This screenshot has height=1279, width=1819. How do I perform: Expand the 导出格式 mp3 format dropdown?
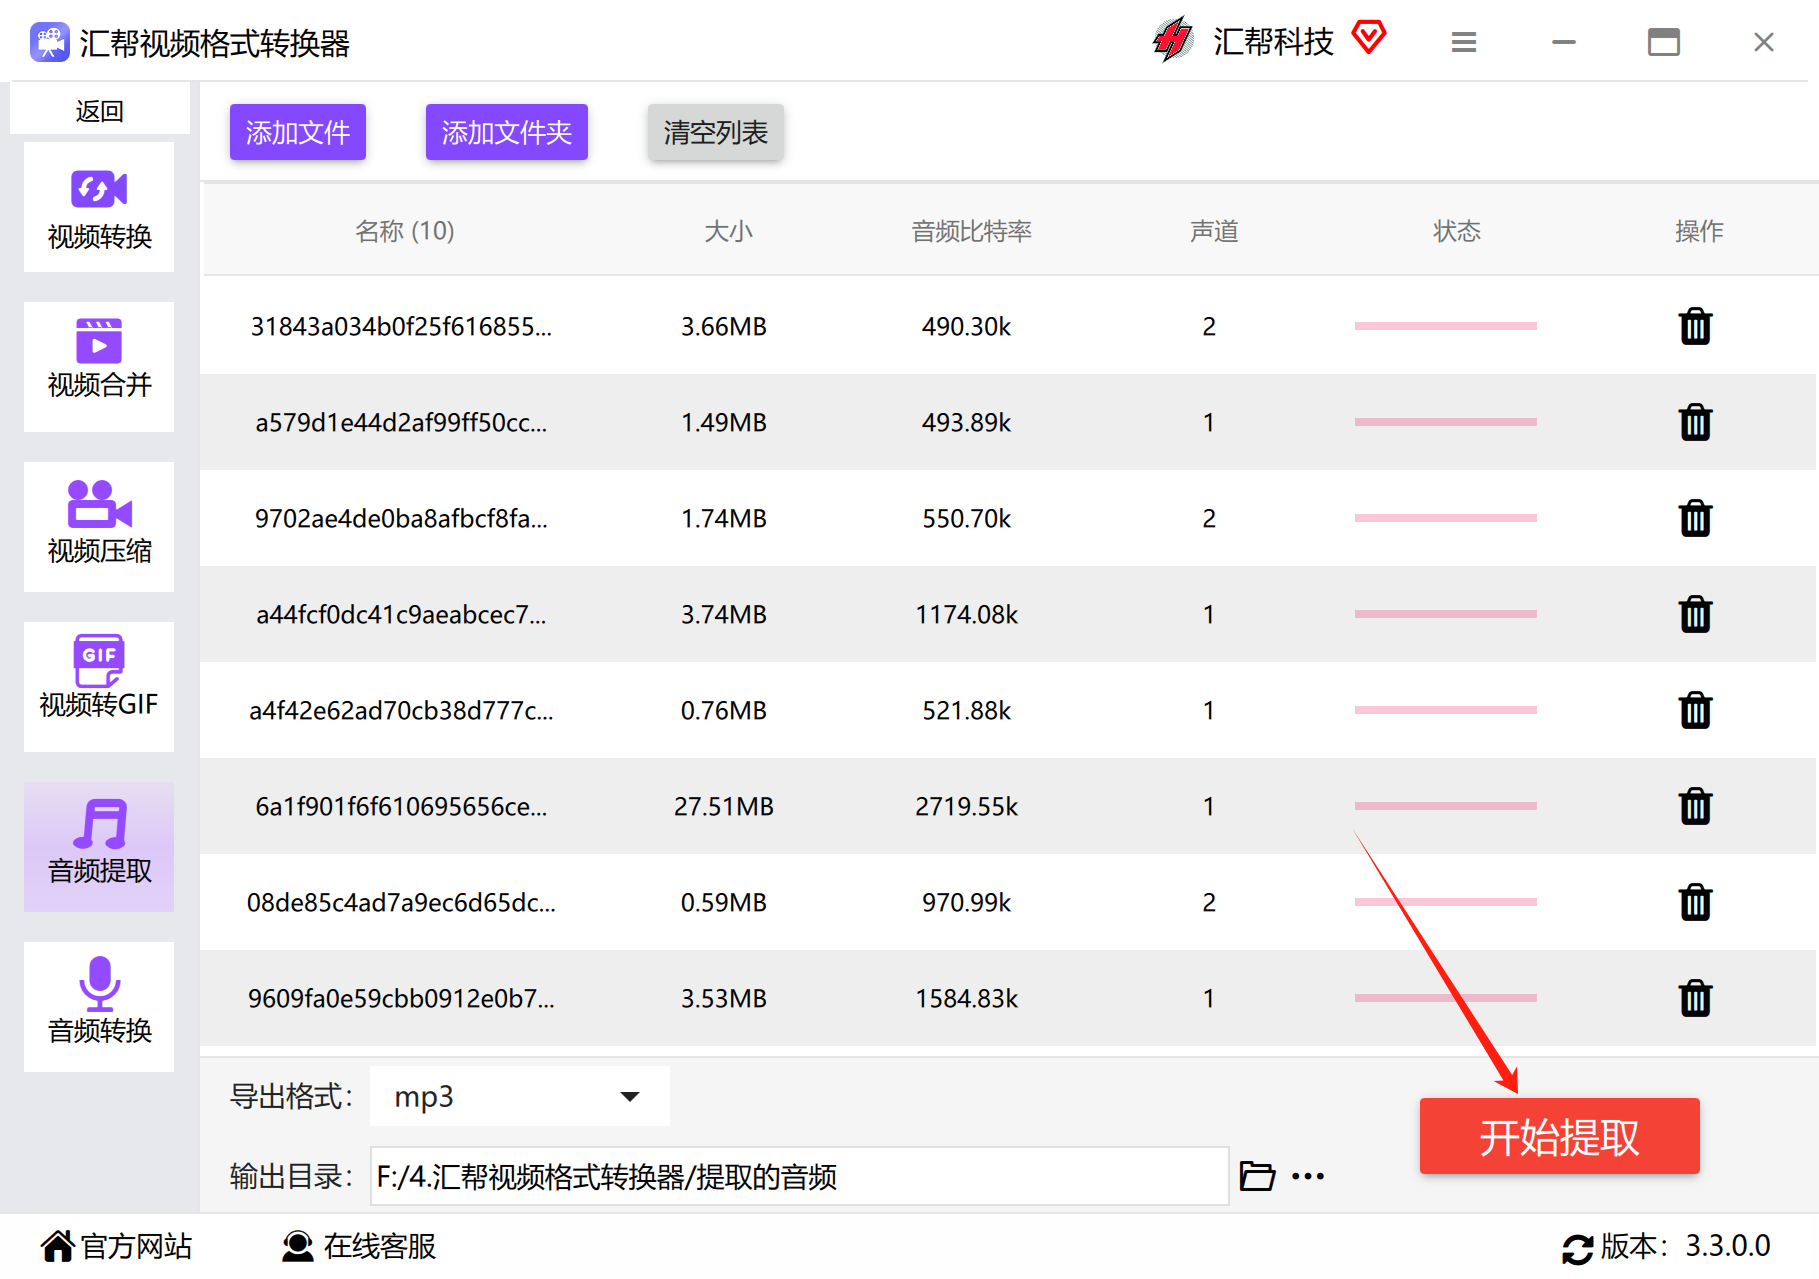coord(520,1096)
